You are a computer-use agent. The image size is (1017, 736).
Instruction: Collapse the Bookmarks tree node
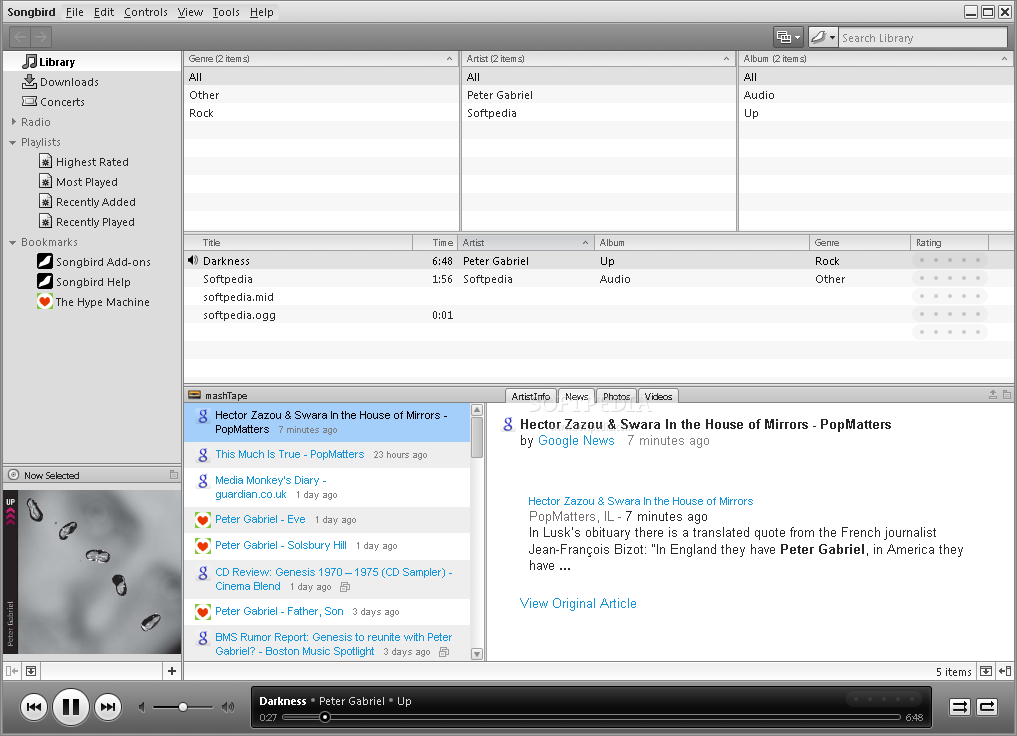[x=12, y=243]
